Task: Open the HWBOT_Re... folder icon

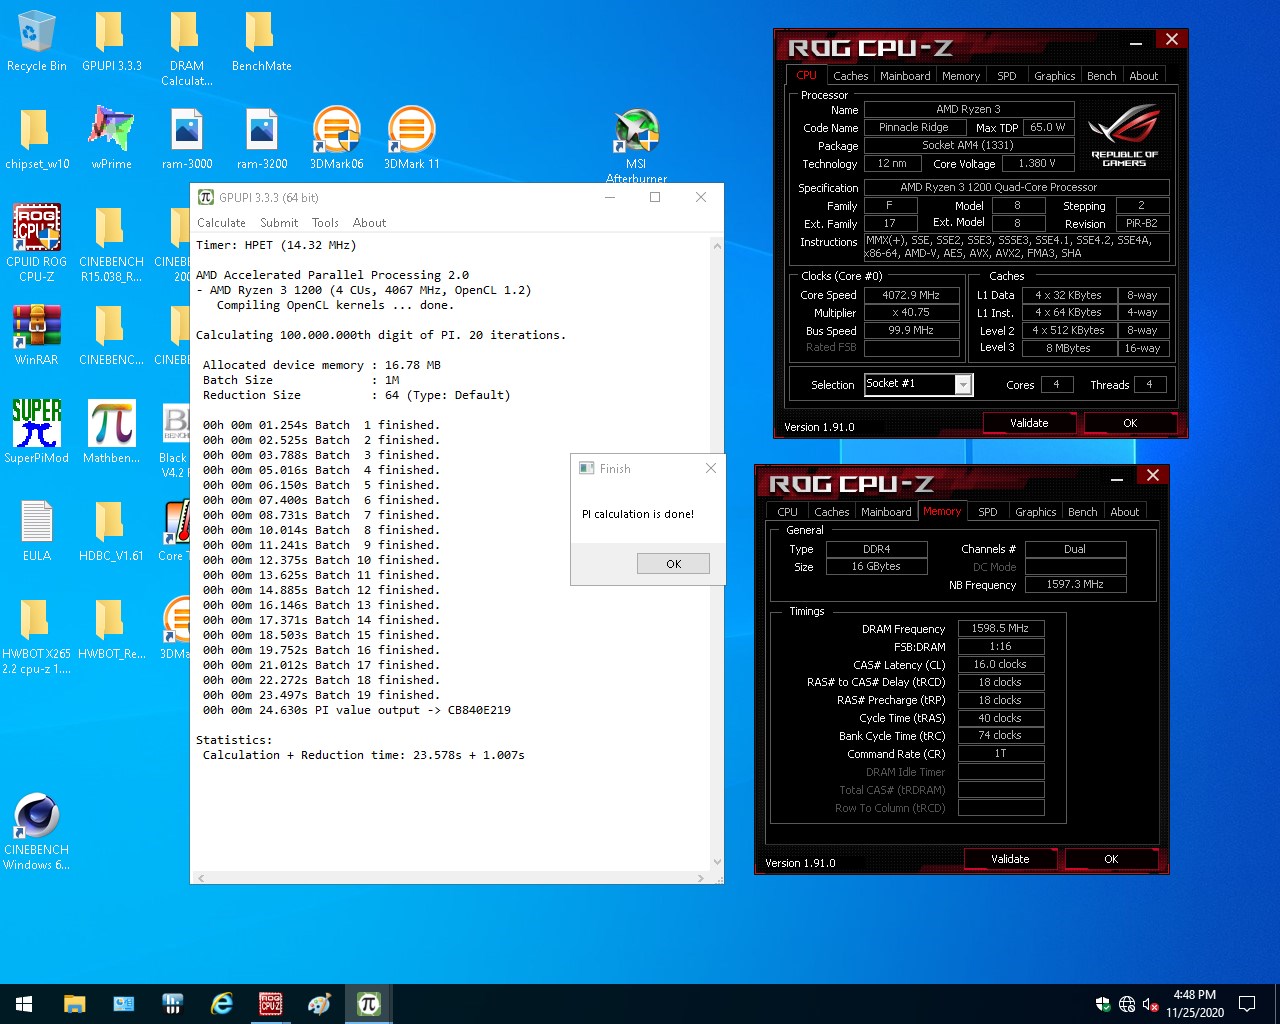Action: (111, 628)
